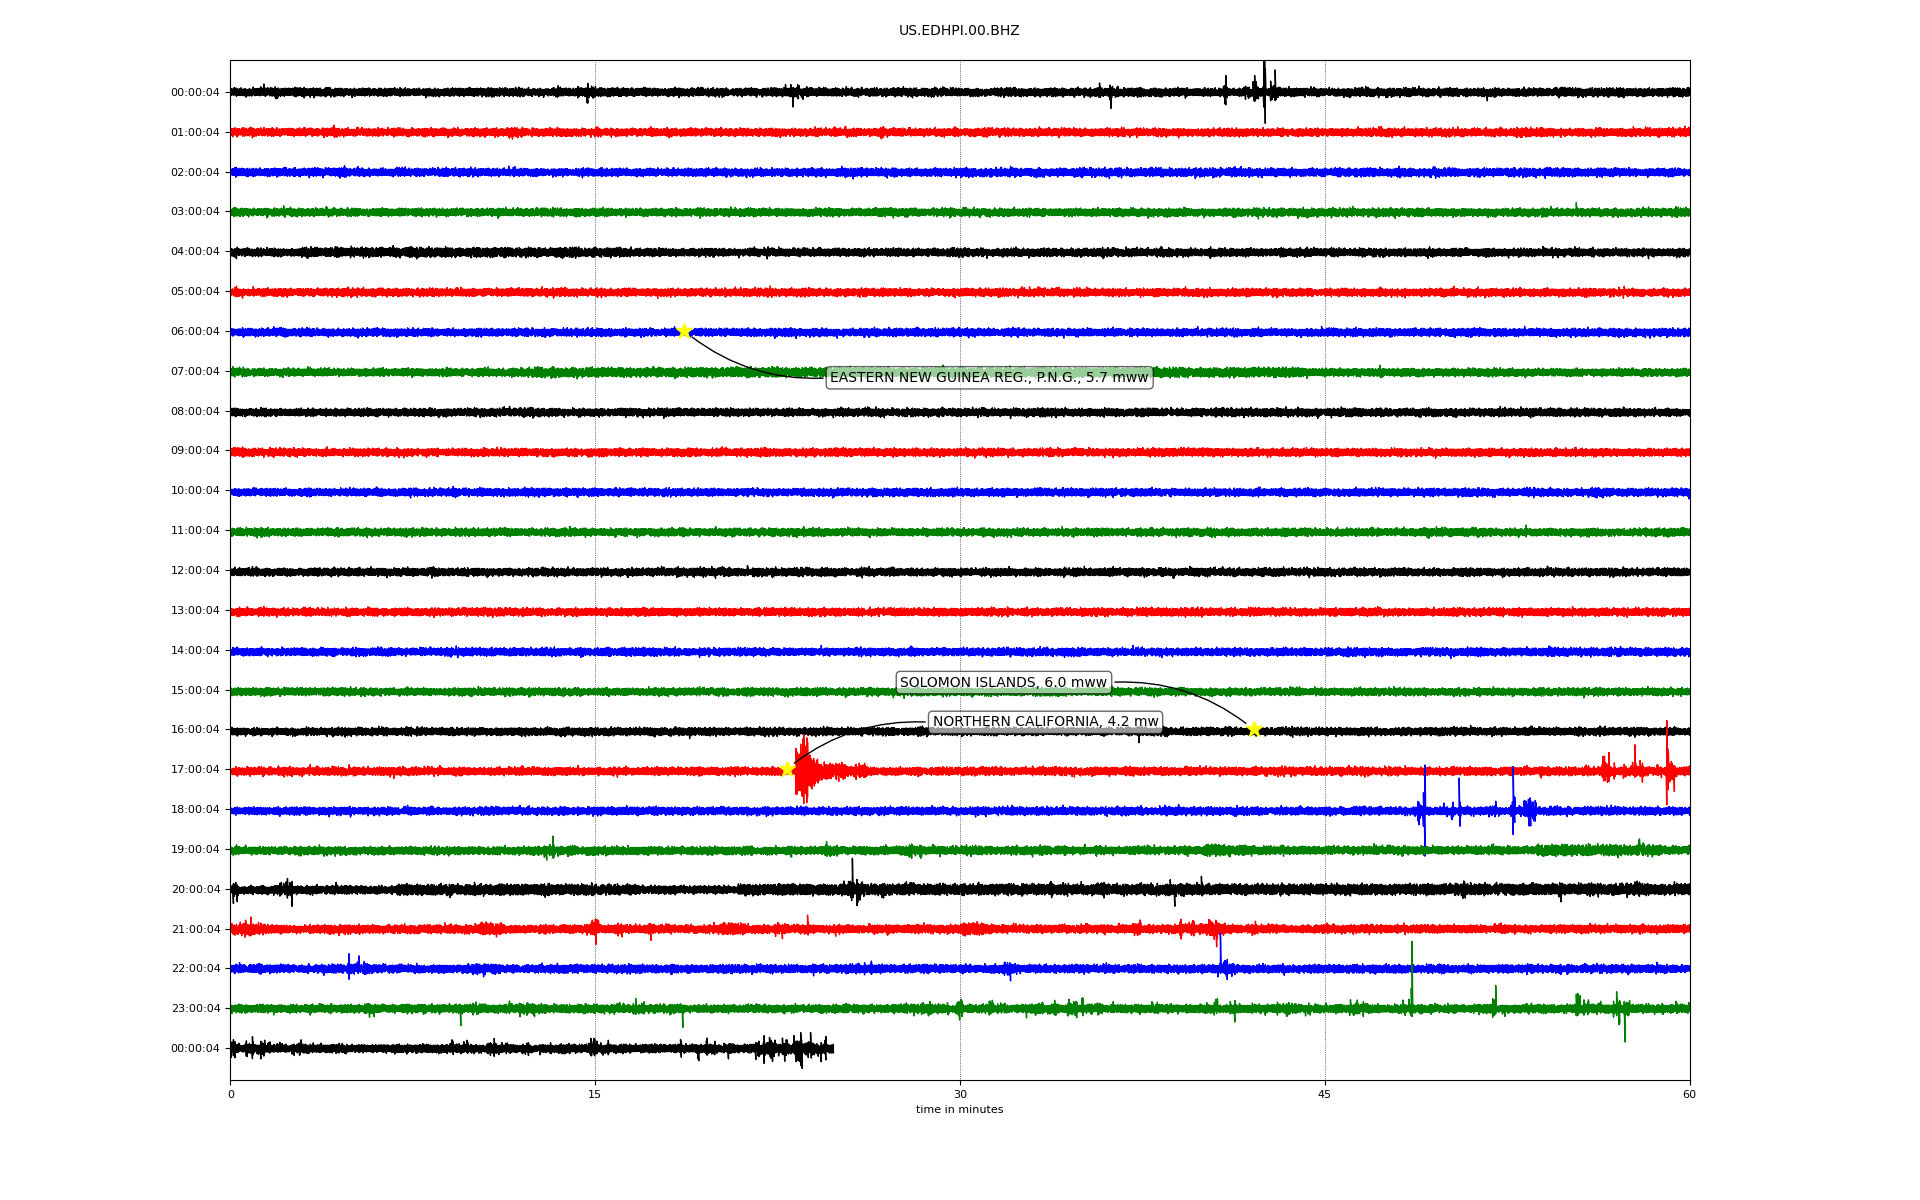Click the EASTERN NEW GUINEA REG. annotation label
Image resolution: width=1920 pixels, height=1200 pixels.
point(988,377)
